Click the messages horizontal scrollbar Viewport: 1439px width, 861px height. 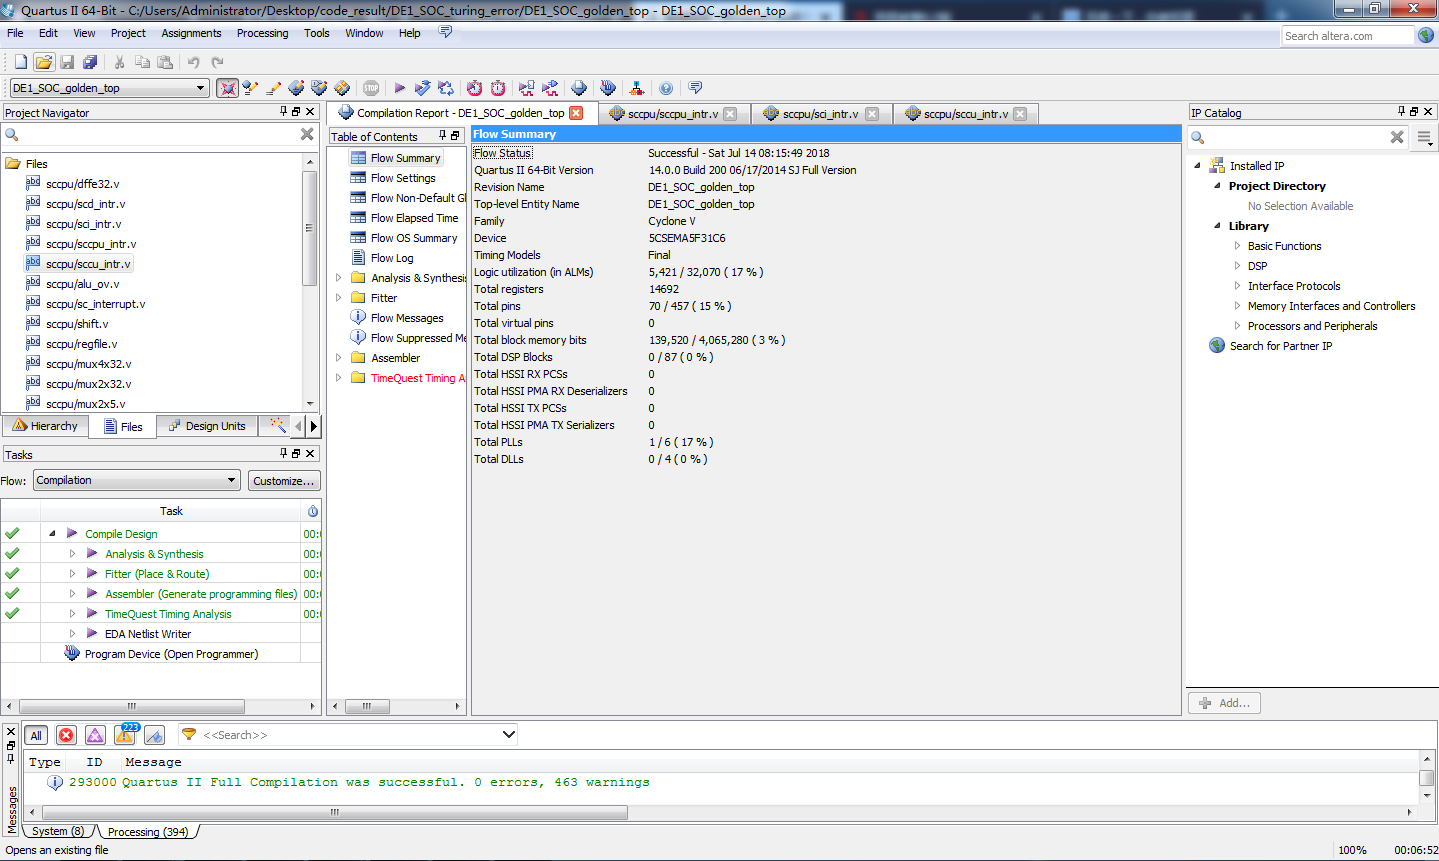pos(335,812)
